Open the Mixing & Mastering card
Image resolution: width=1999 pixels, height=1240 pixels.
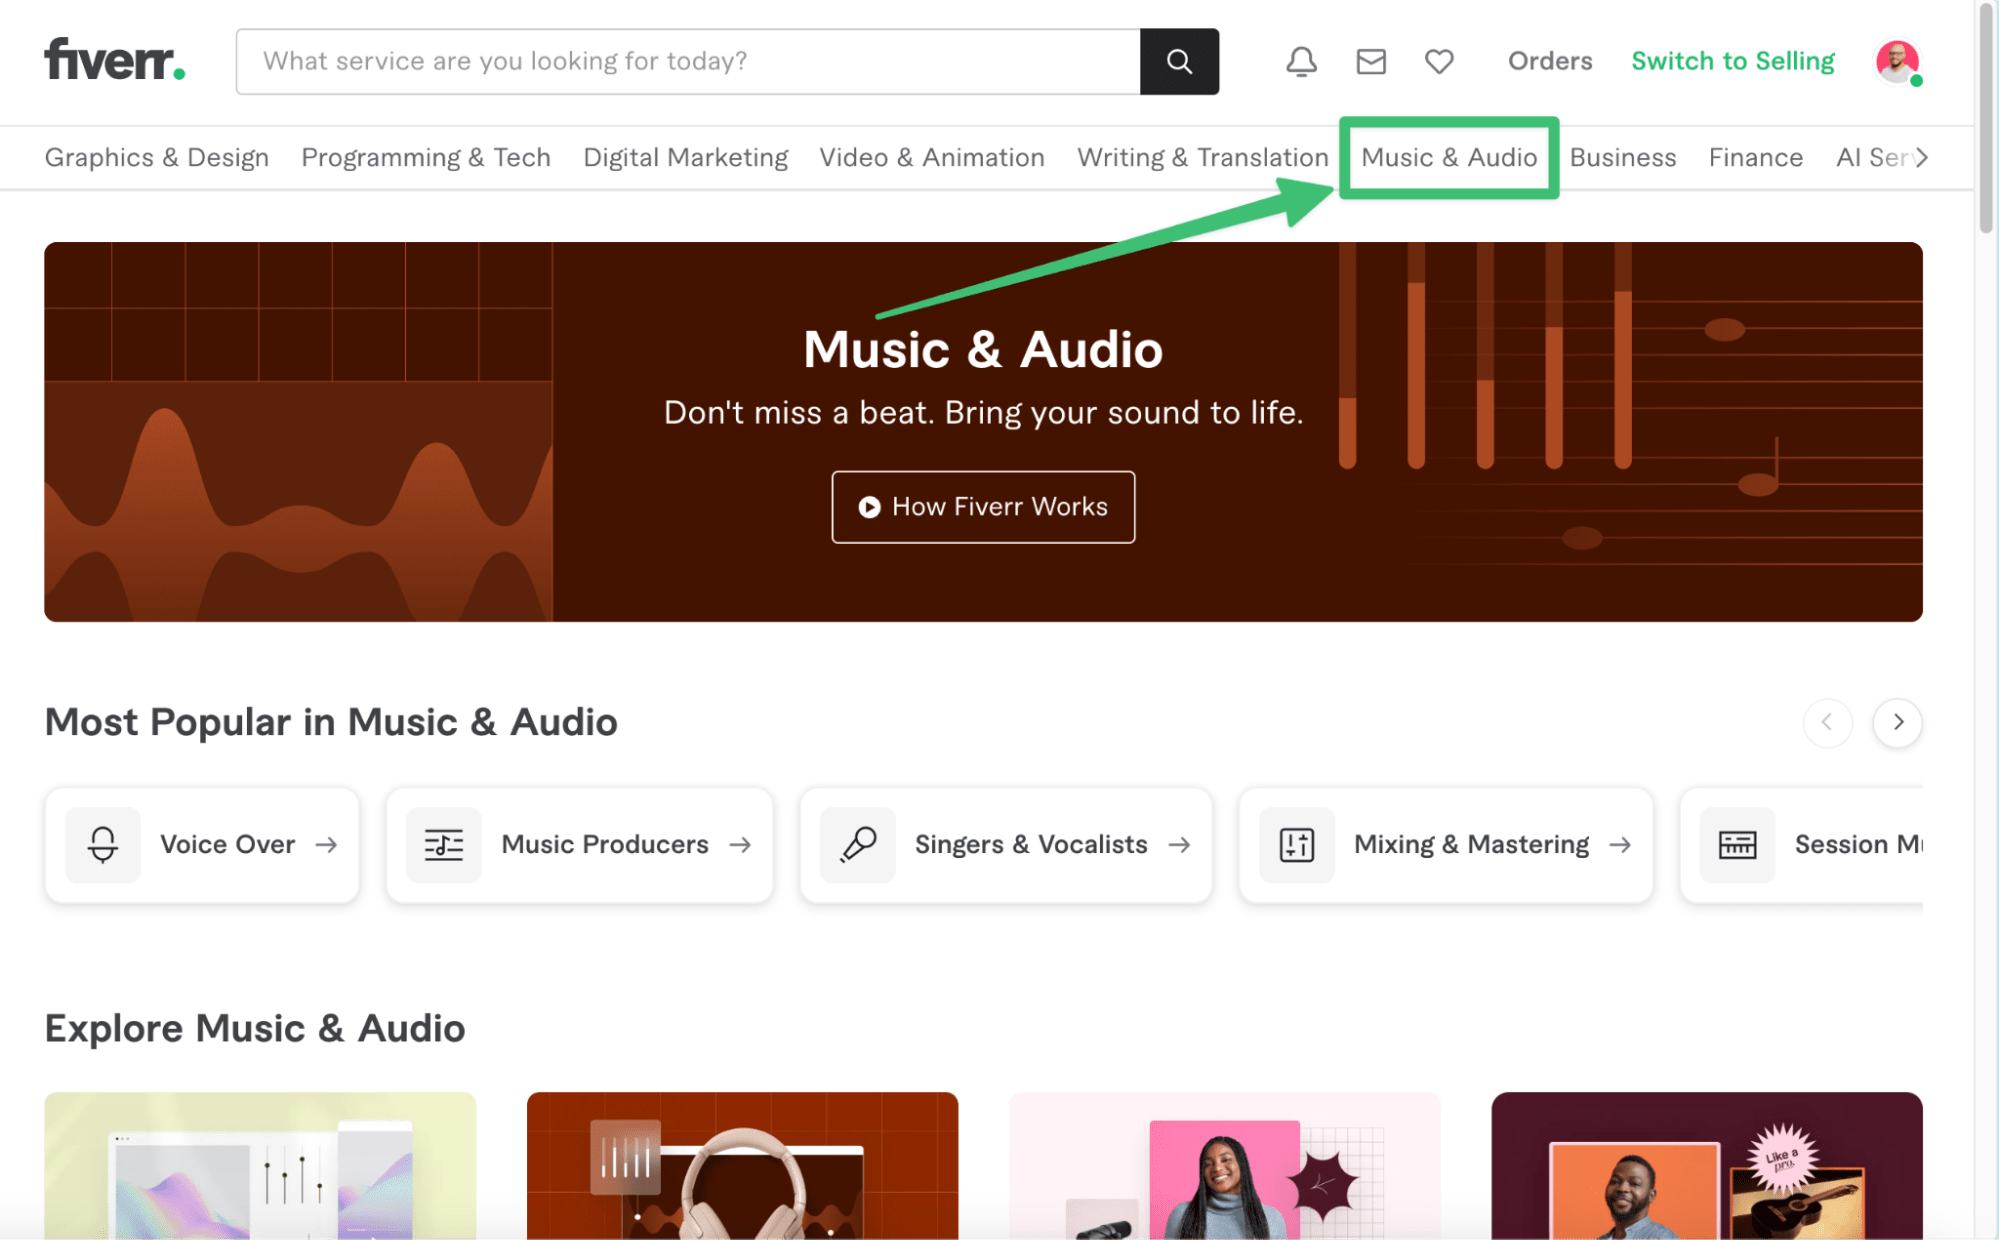coord(1446,845)
